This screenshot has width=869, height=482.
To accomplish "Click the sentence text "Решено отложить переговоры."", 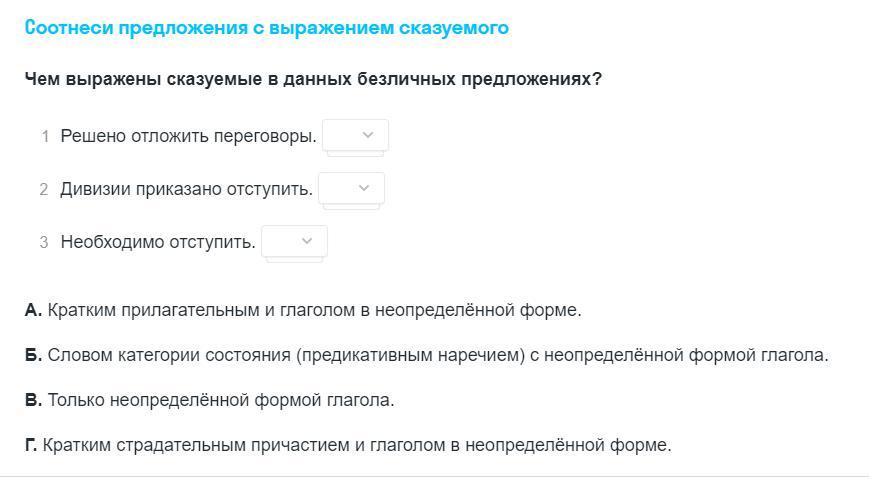I will click(x=188, y=136).
